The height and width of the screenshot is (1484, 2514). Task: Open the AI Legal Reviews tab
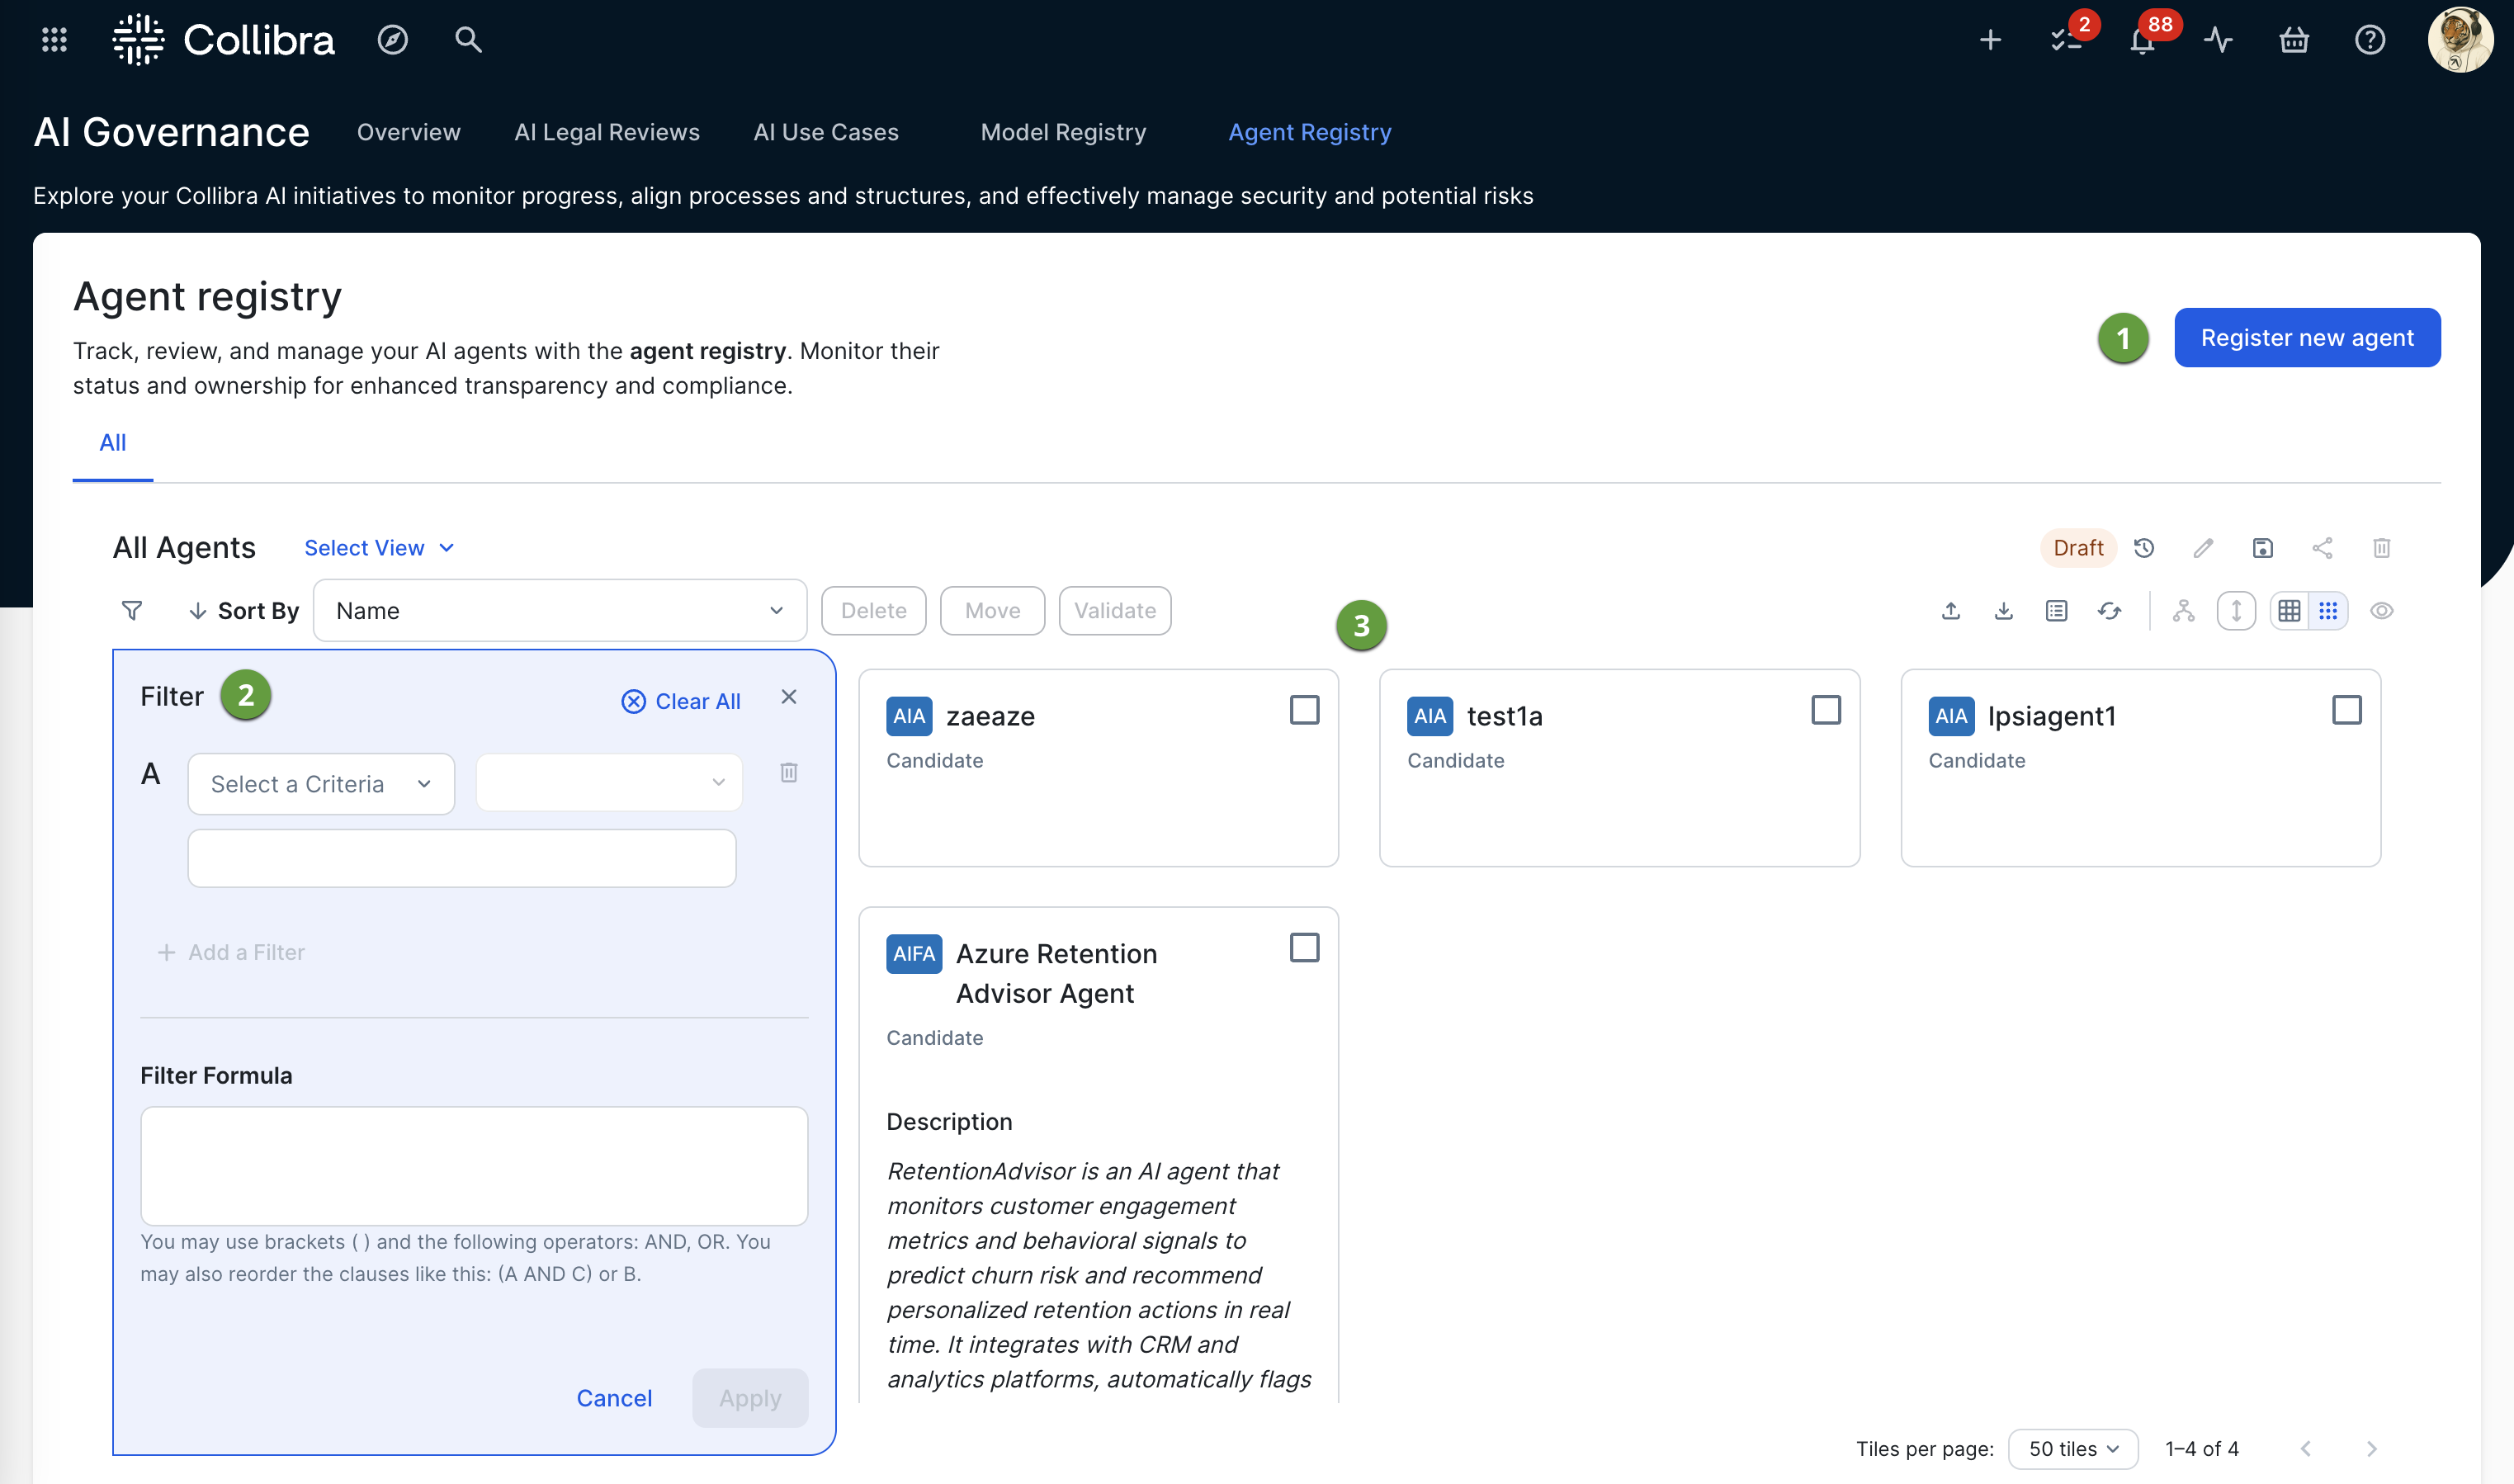point(607,132)
